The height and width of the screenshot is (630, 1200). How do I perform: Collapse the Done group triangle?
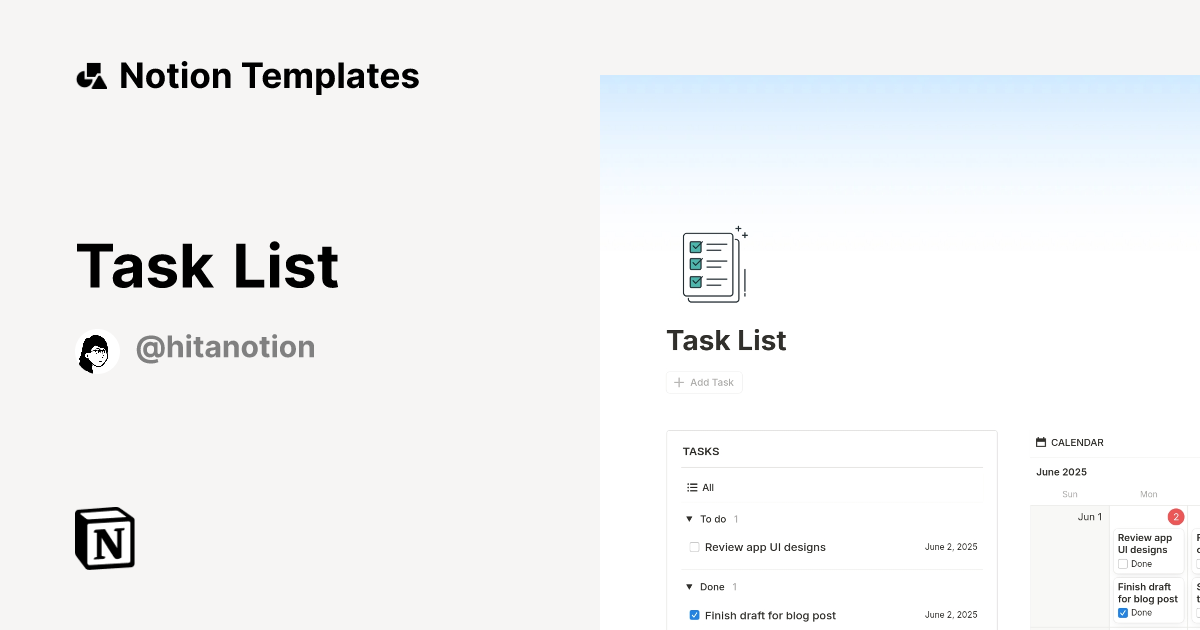689,587
